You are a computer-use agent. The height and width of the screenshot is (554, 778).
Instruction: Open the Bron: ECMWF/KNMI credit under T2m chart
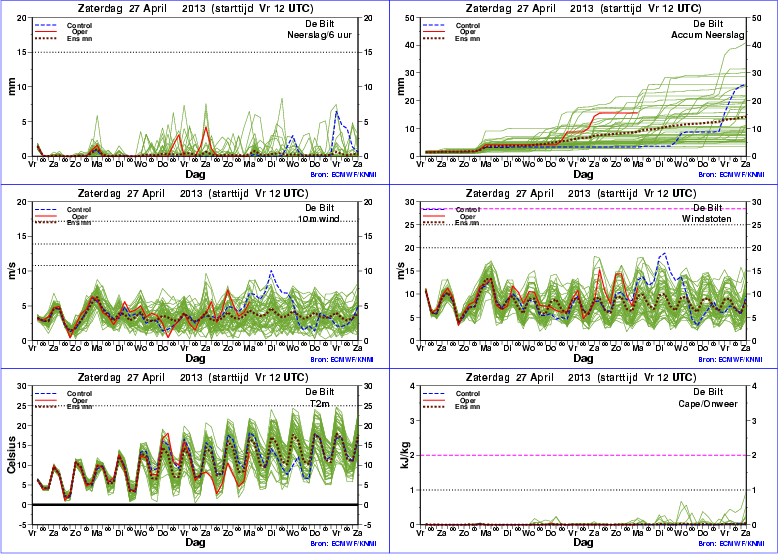coord(342,544)
